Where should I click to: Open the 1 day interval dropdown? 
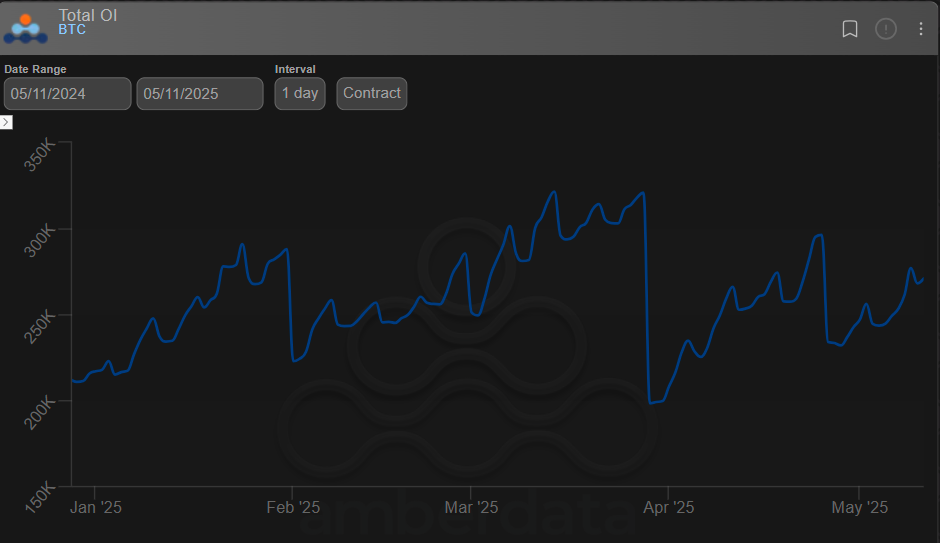click(x=300, y=93)
